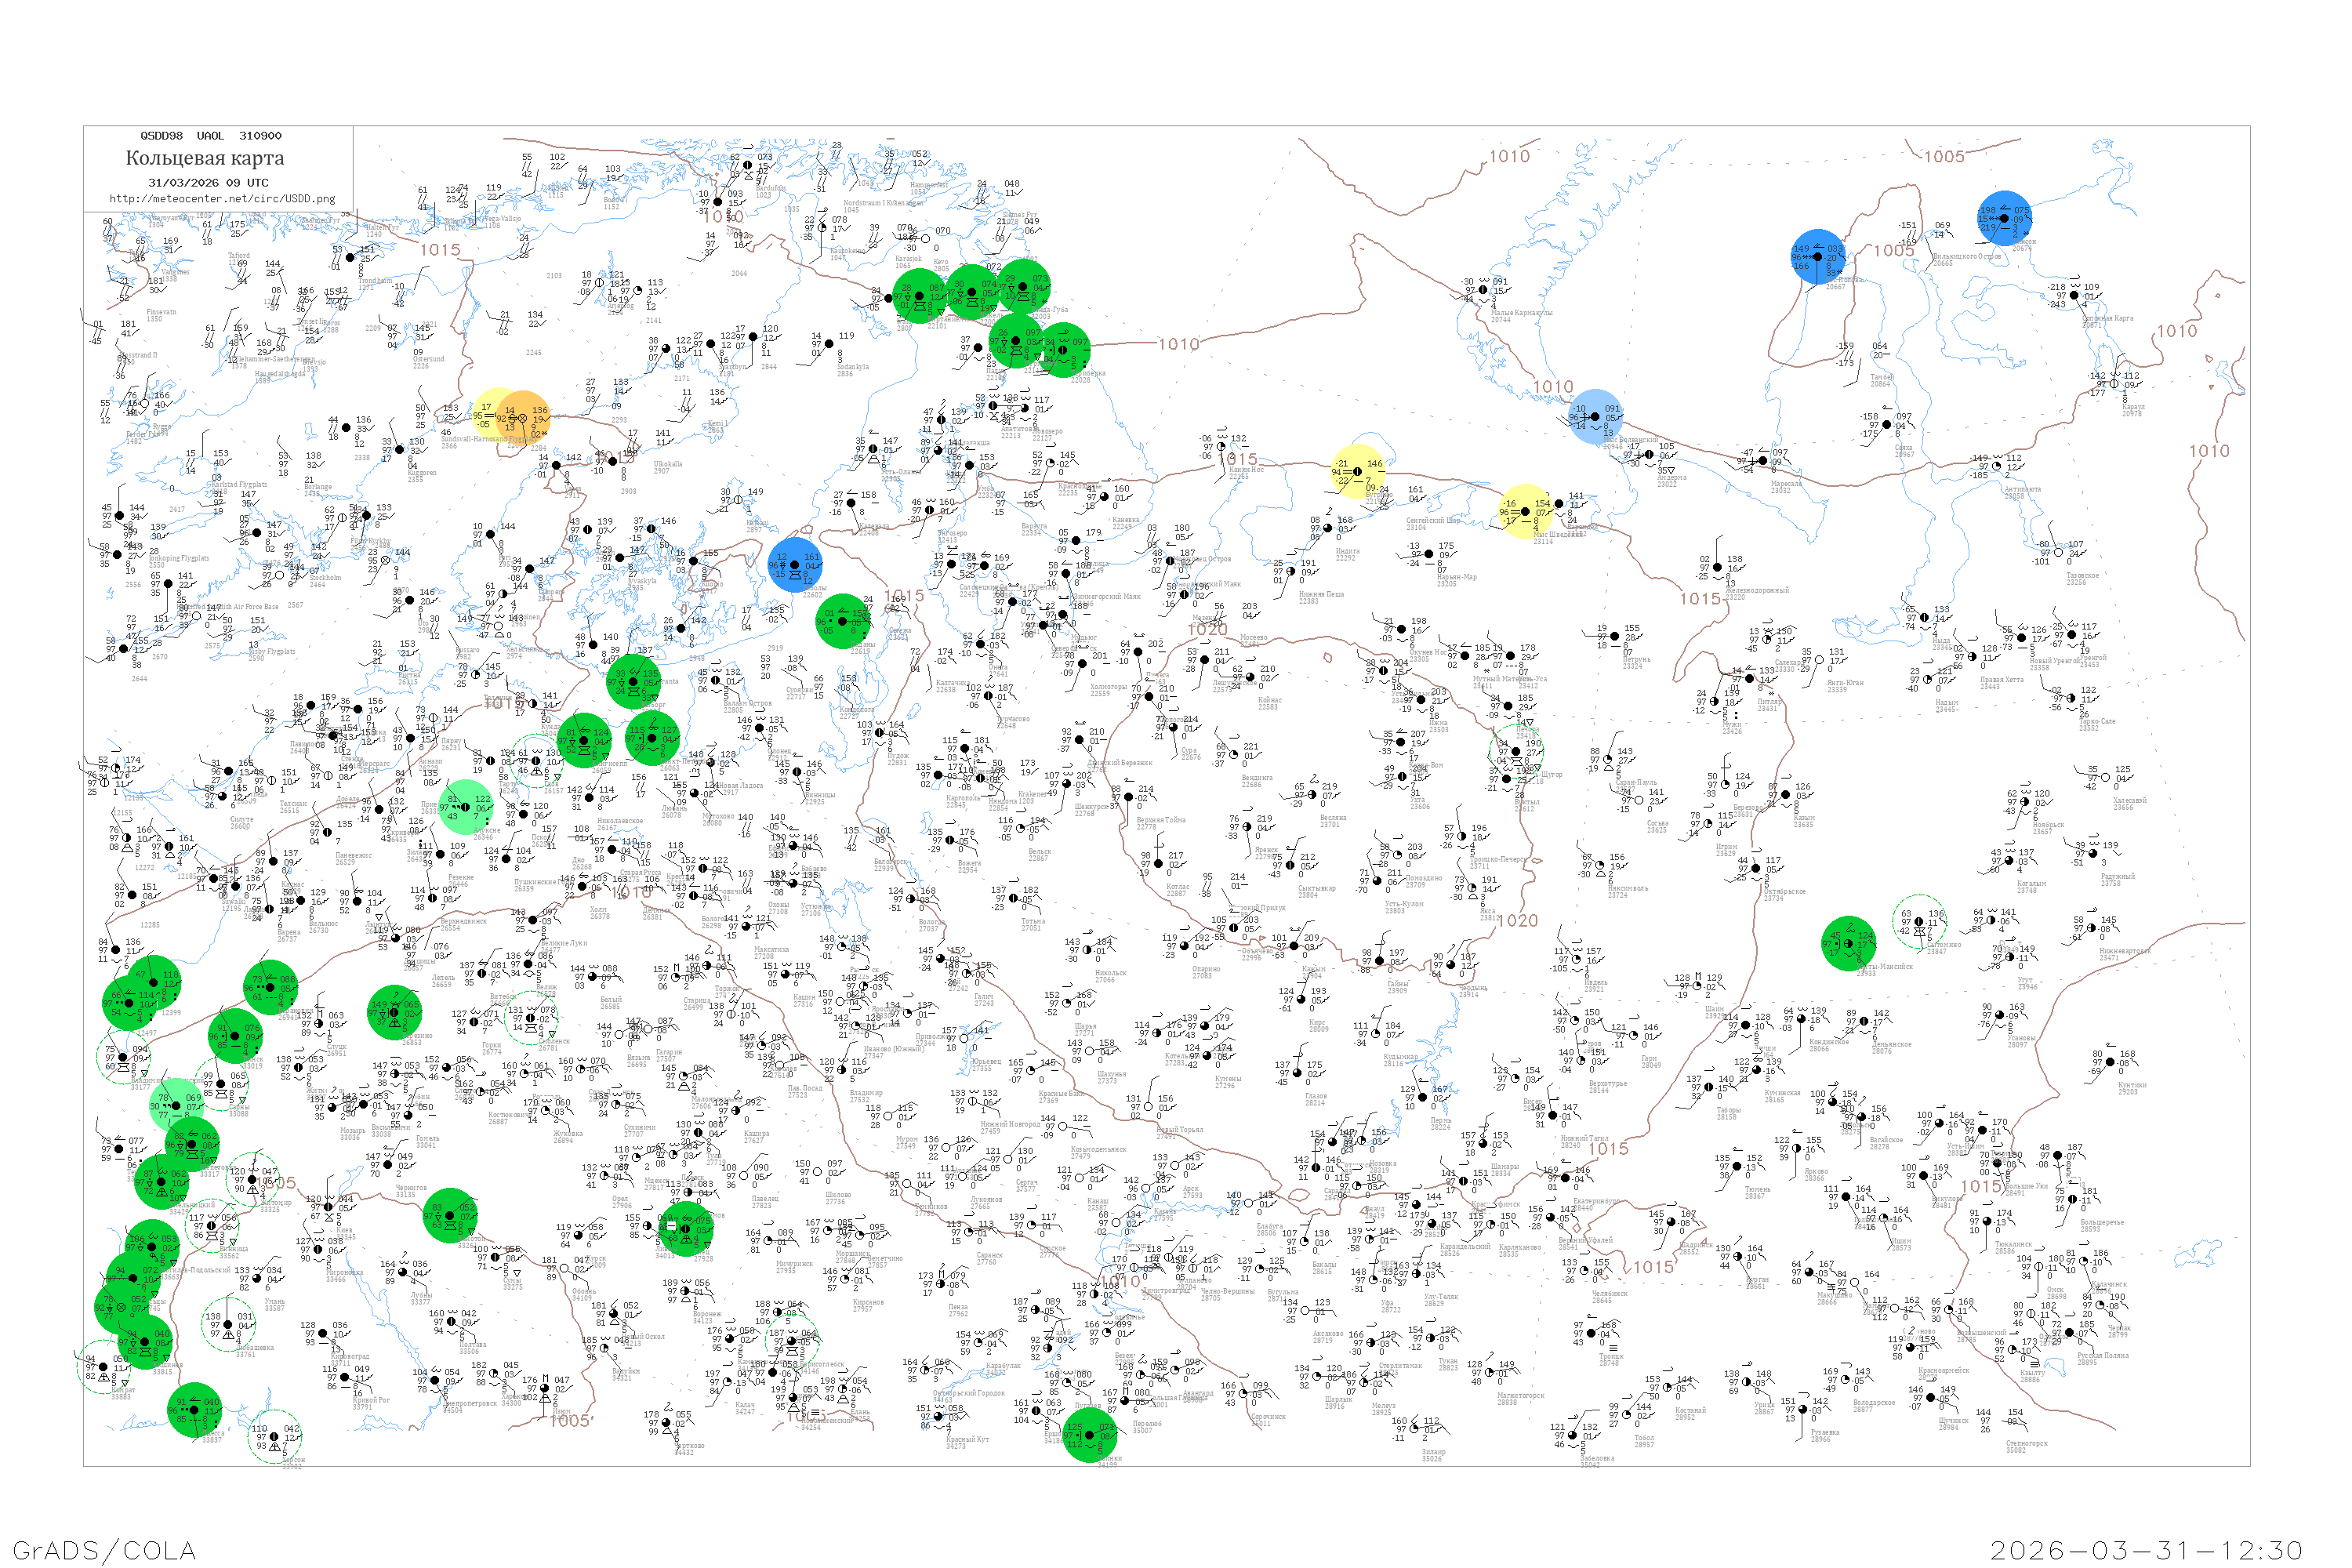Open the meteocenter.net USDD.png URL
The image size is (2352, 1568).
click(x=222, y=199)
